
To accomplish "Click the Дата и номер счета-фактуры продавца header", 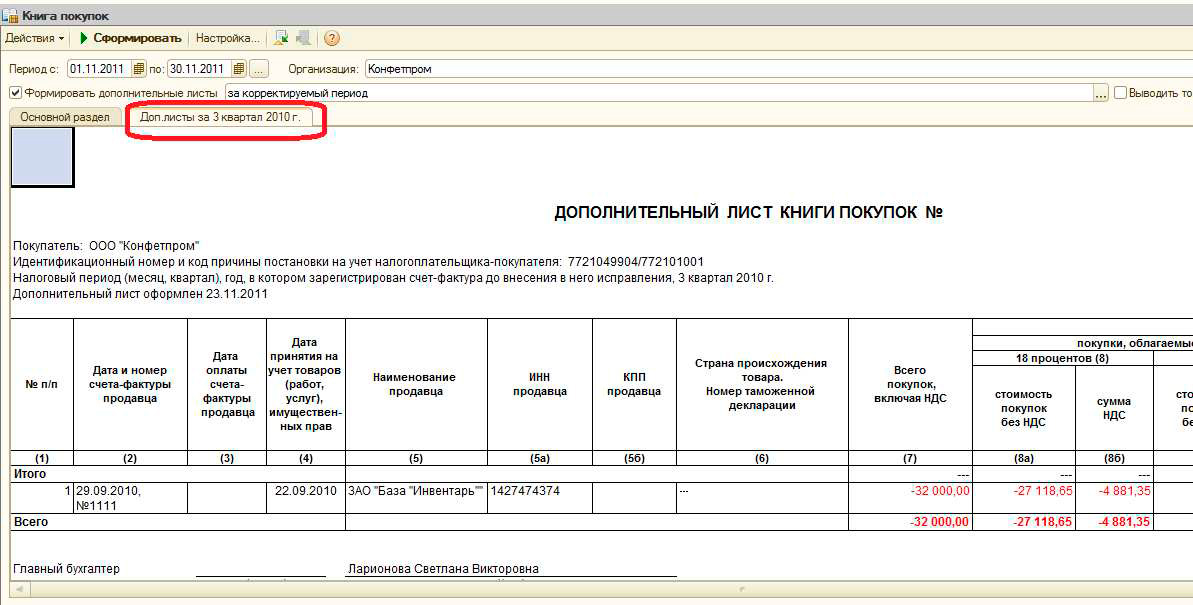I will point(130,384).
